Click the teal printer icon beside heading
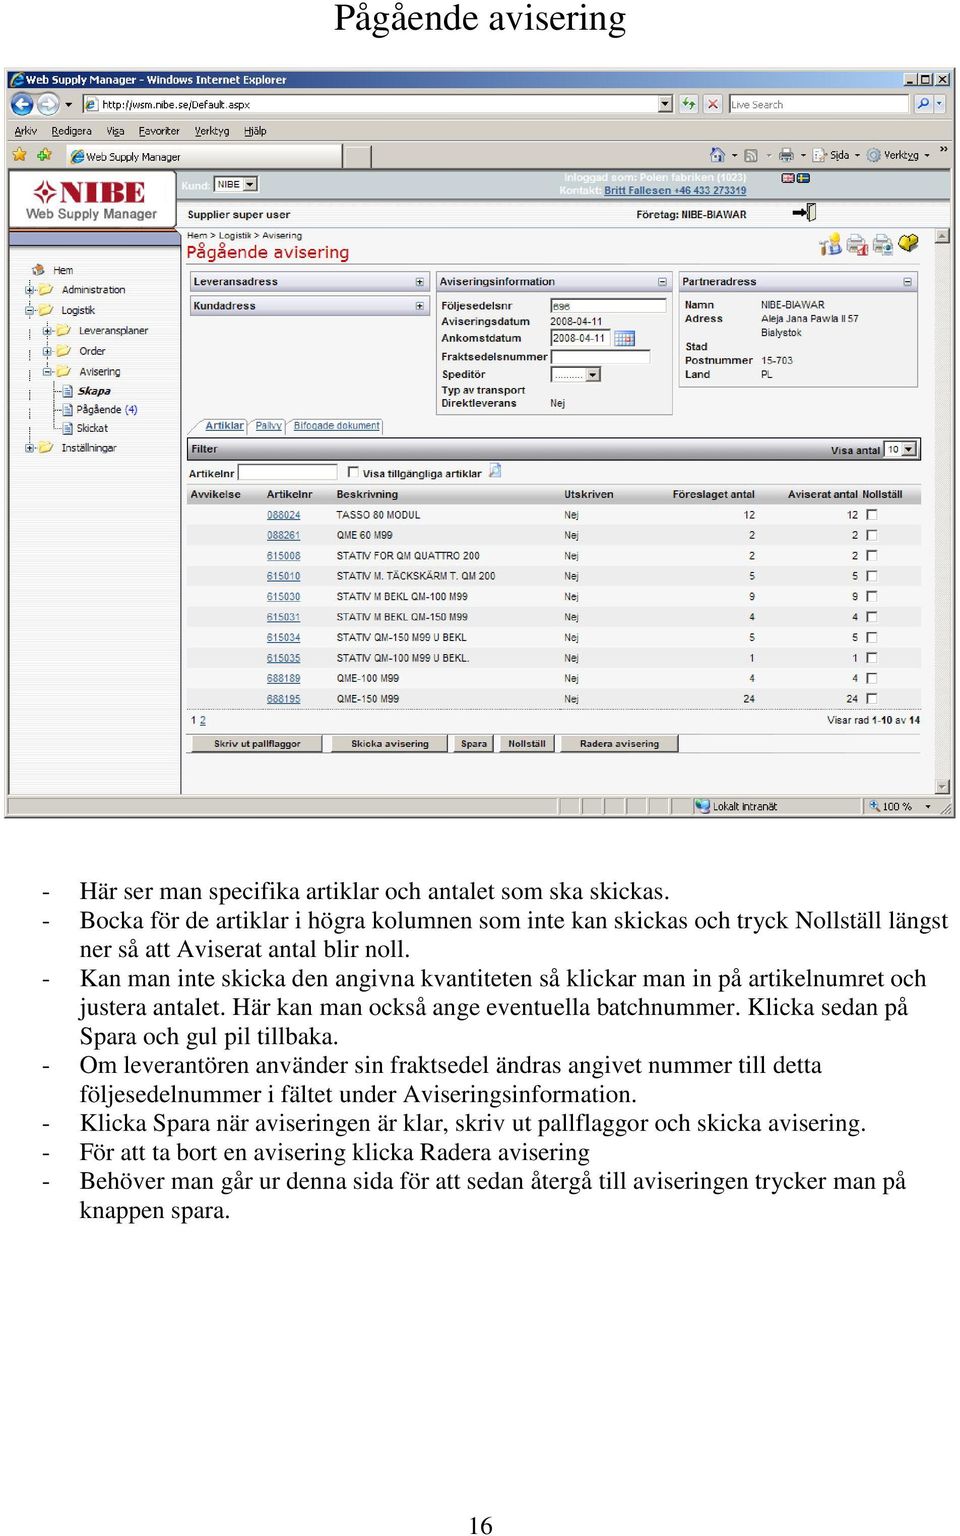This screenshot has width=960, height=1536. point(882,244)
